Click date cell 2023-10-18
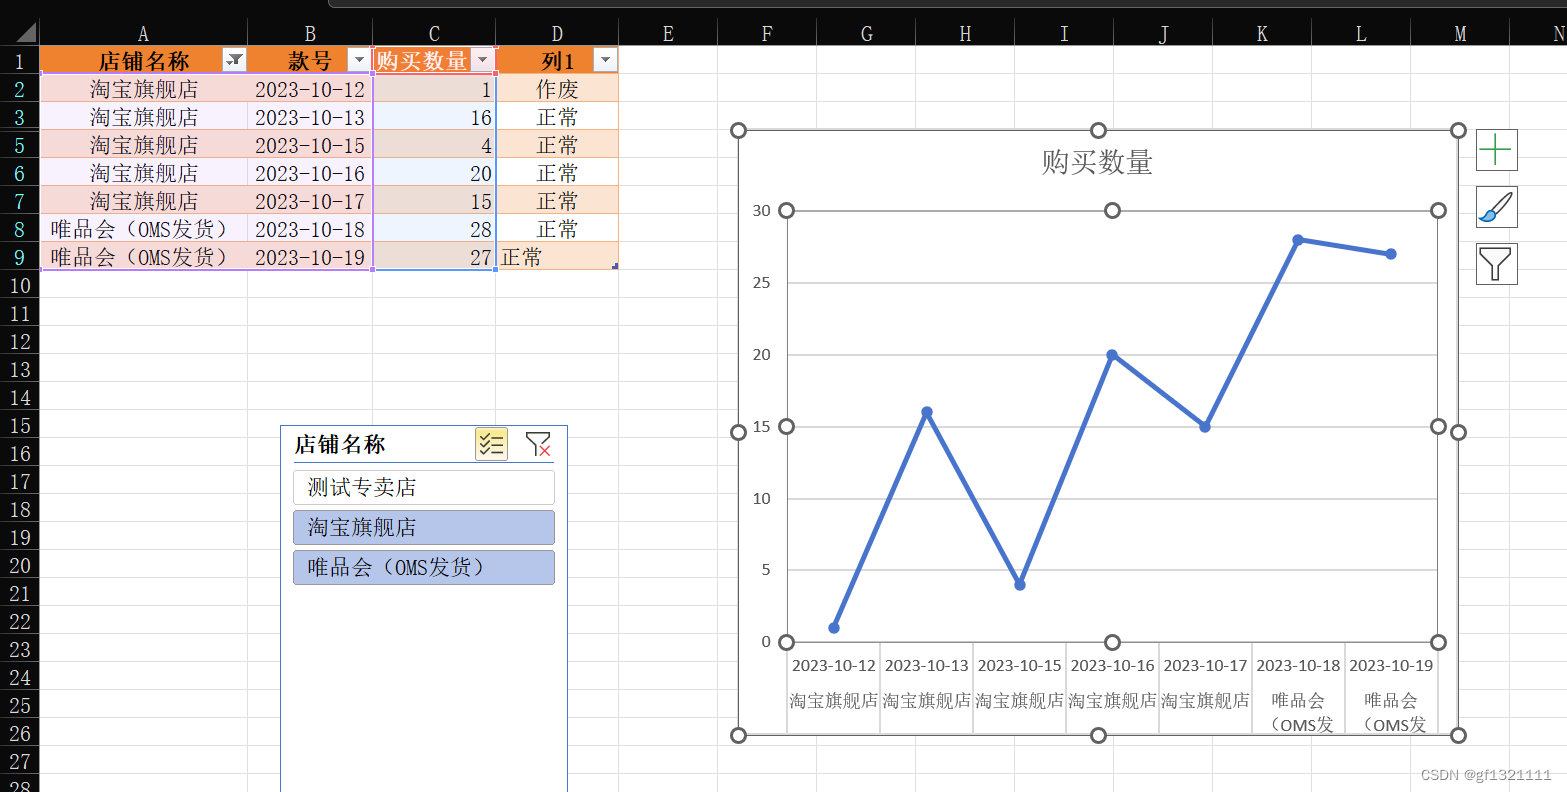Screen dimensions: 1567x792 click(310, 229)
